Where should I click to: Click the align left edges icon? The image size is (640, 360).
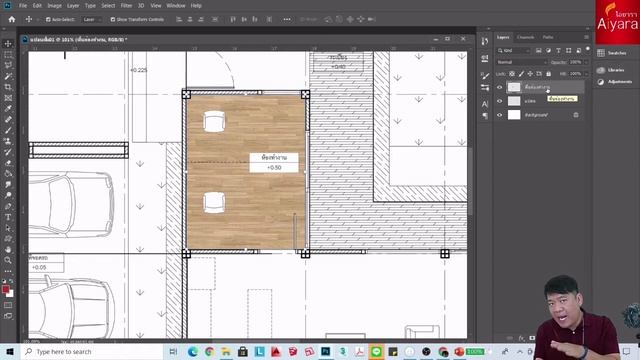(x=179, y=19)
